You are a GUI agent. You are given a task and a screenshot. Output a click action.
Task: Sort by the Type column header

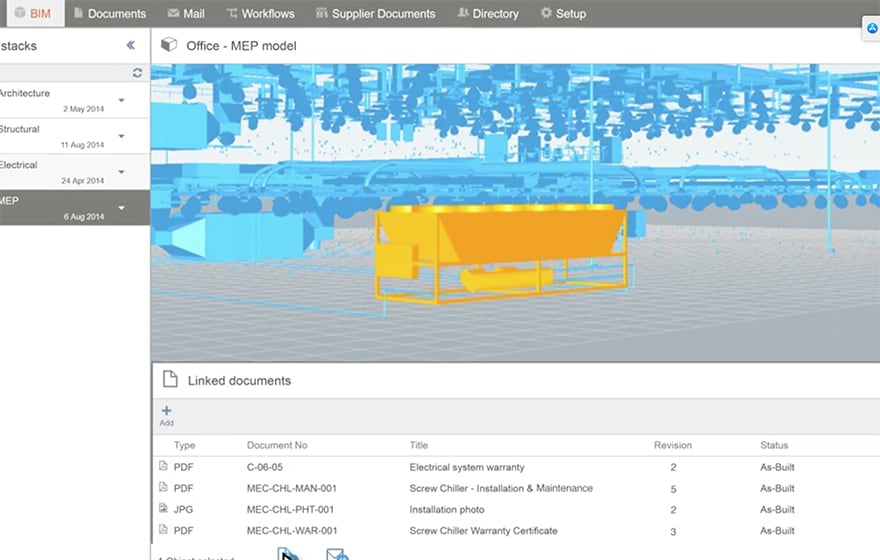pyautogui.click(x=184, y=445)
